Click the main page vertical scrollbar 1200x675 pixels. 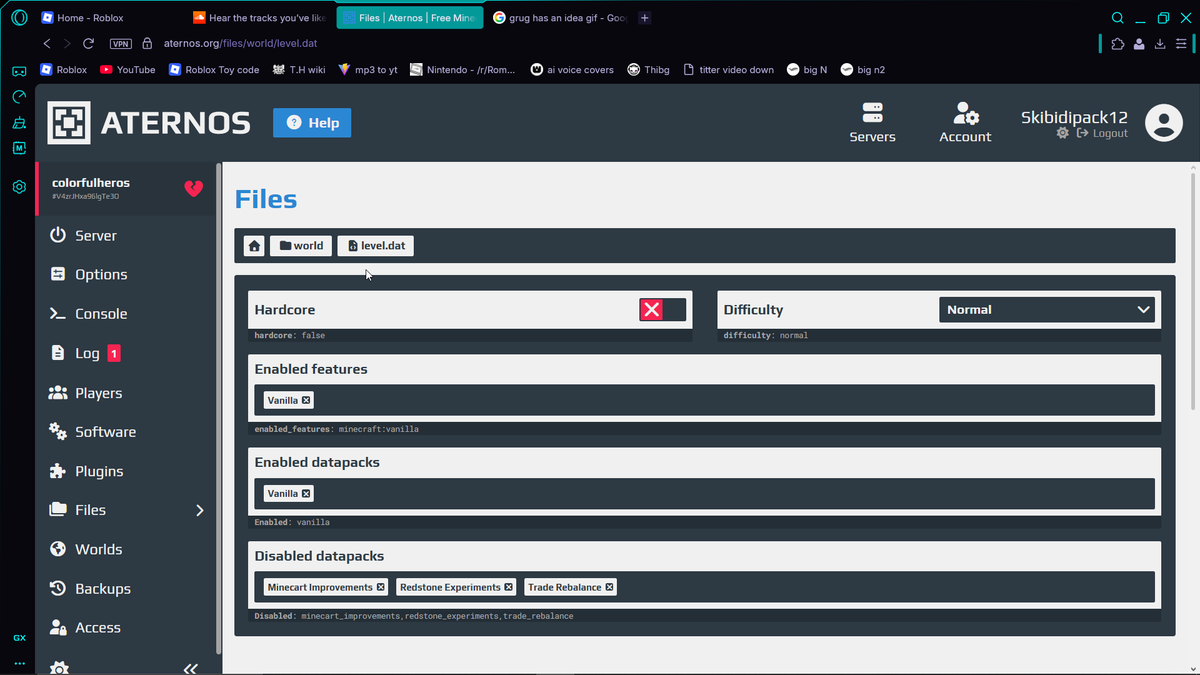coord(1194,290)
